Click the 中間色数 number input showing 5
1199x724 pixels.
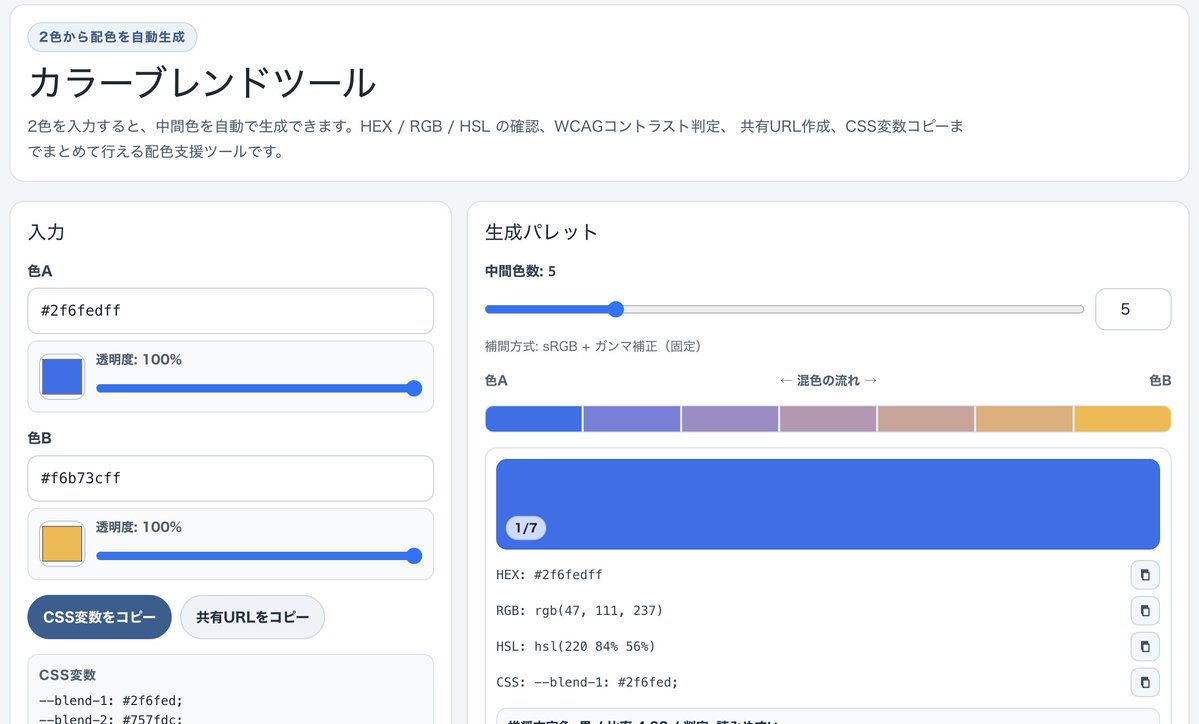click(1132, 309)
